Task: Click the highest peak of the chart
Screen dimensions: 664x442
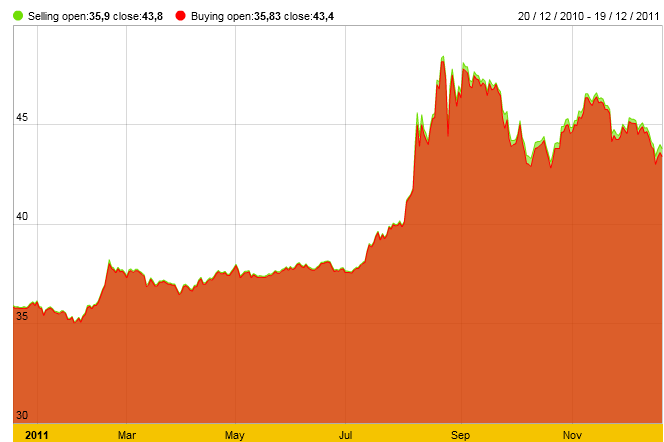Action: click(x=442, y=59)
